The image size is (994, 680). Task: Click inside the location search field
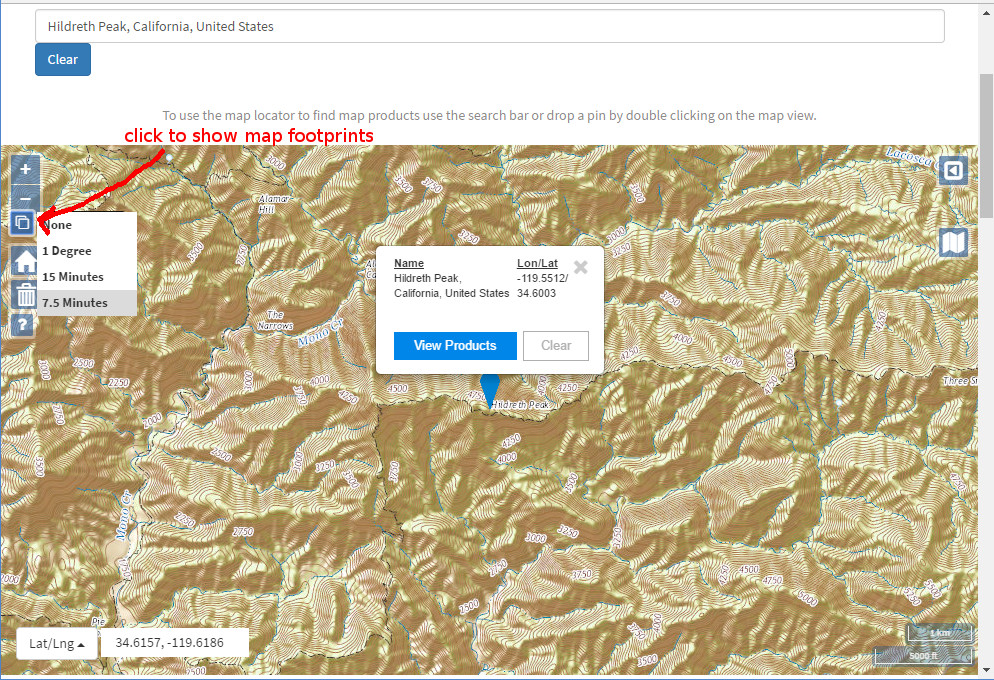490,26
